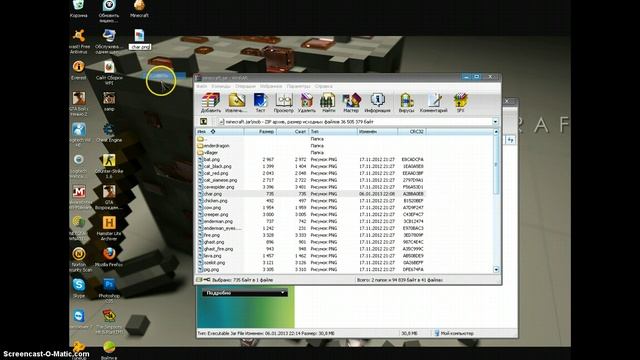The height and width of the screenshot is (360, 640).
Task: Open the Команды menu
Action: tap(221, 87)
